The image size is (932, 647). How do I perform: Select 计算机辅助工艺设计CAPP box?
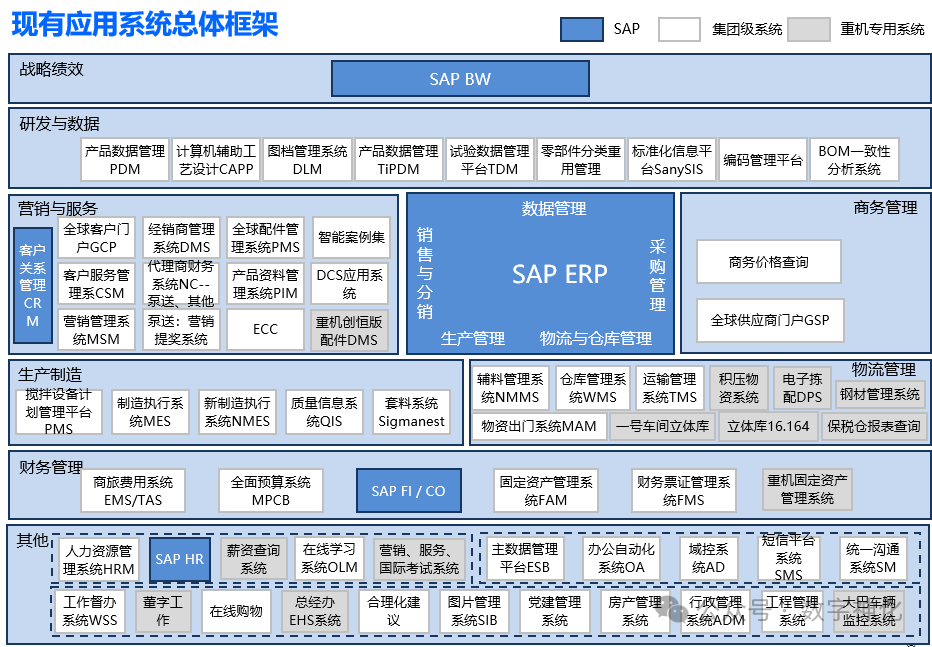[x=216, y=160]
